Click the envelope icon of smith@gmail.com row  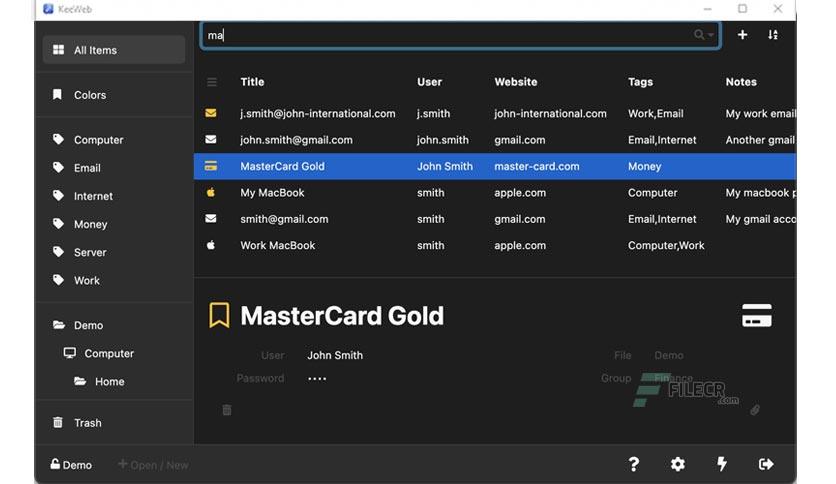click(x=211, y=219)
